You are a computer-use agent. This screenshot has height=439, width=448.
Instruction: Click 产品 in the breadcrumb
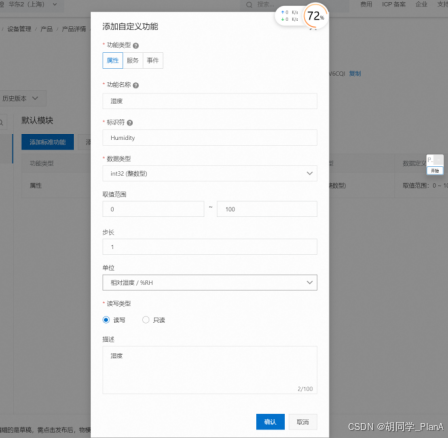coord(46,29)
